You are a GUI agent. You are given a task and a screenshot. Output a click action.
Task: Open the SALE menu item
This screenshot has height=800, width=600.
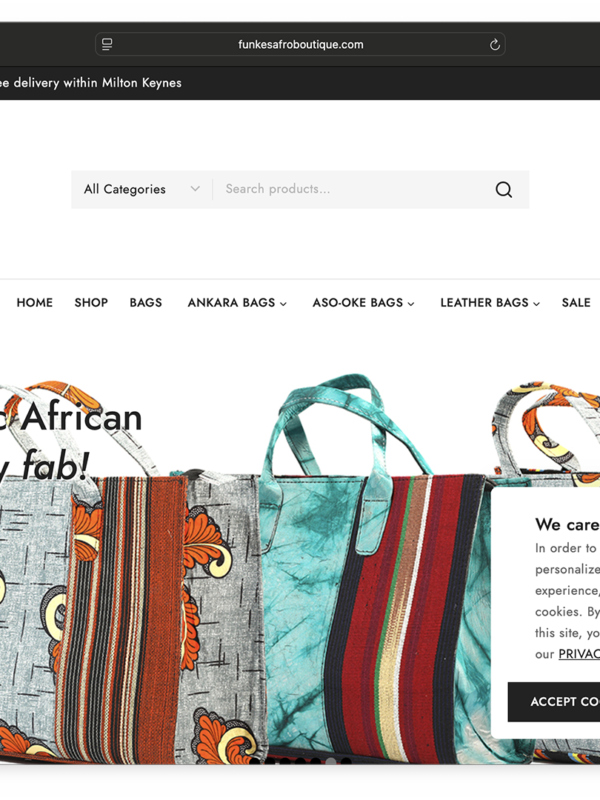coord(576,303)
